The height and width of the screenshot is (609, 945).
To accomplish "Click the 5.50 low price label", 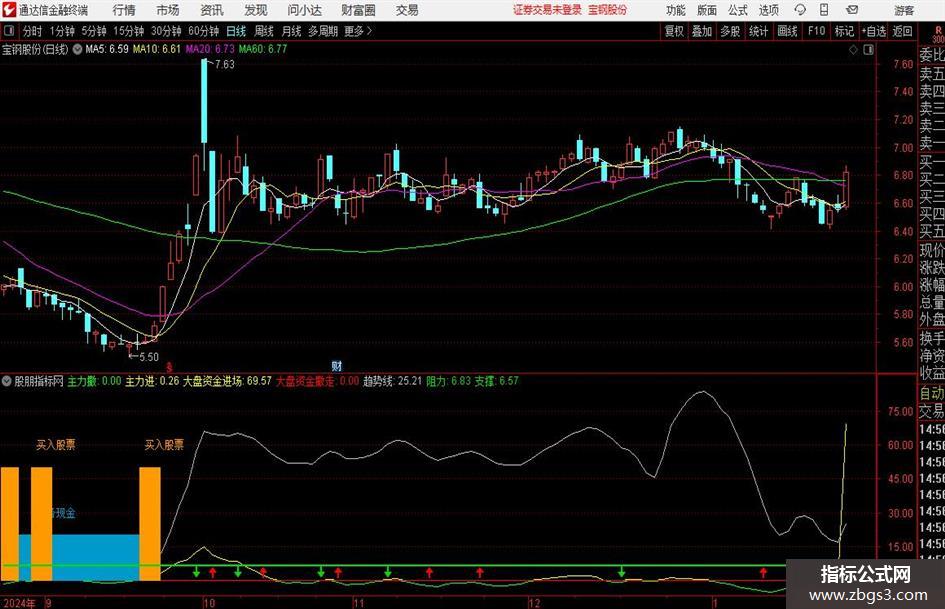I will coord(149,357).
